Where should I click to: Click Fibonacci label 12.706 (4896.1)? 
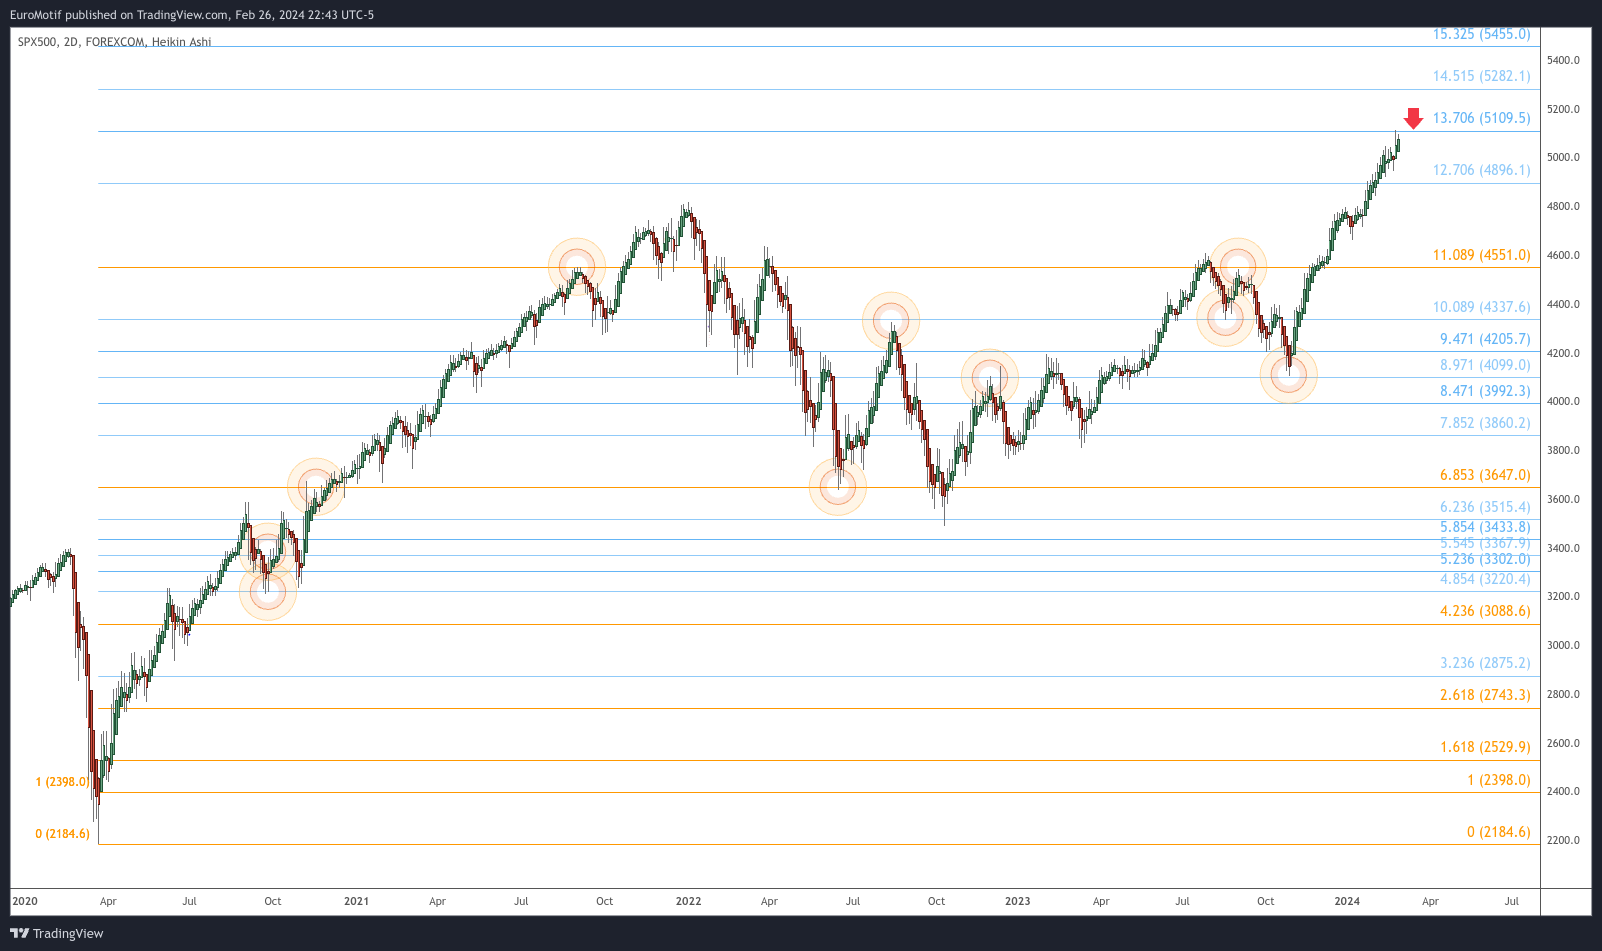pyautogui.click(x=1481, y=170)
